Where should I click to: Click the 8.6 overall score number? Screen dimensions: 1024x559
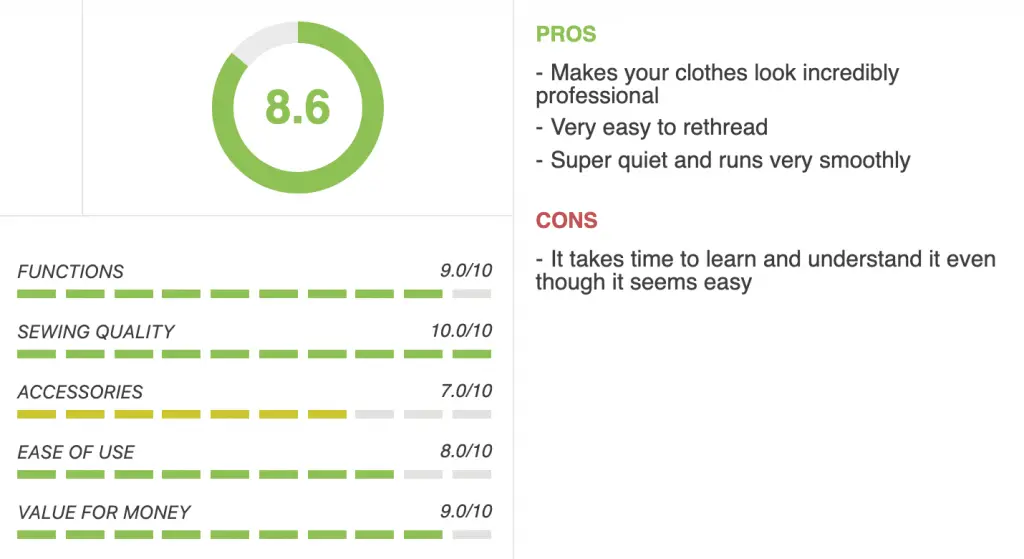point(298,108)
